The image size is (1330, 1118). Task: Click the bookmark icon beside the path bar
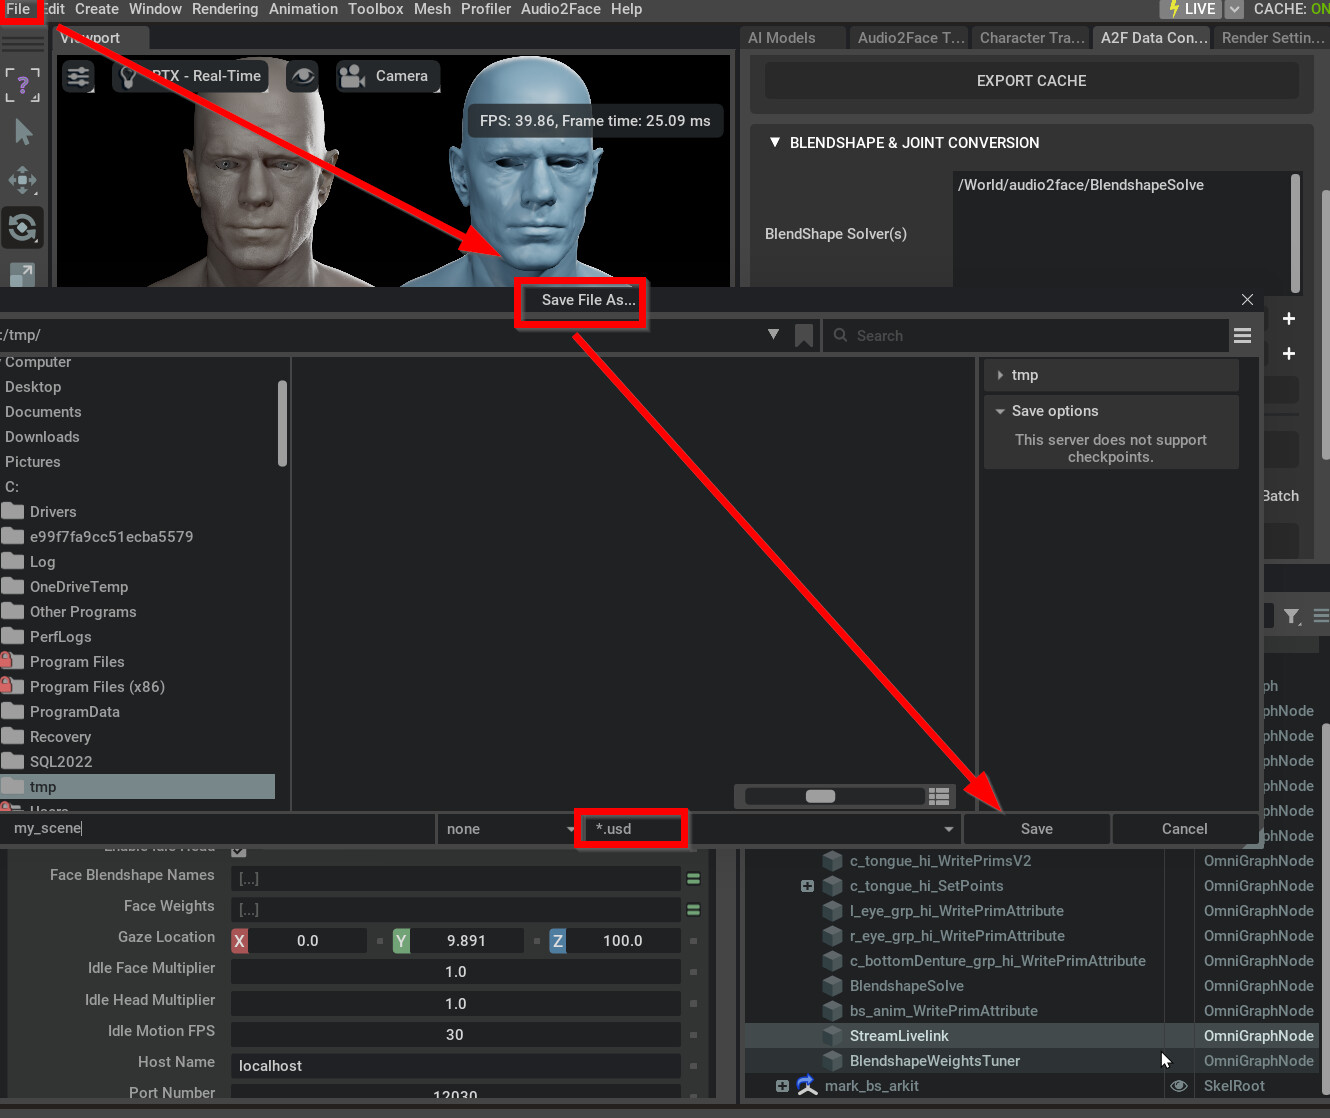(x=804, y=335)
